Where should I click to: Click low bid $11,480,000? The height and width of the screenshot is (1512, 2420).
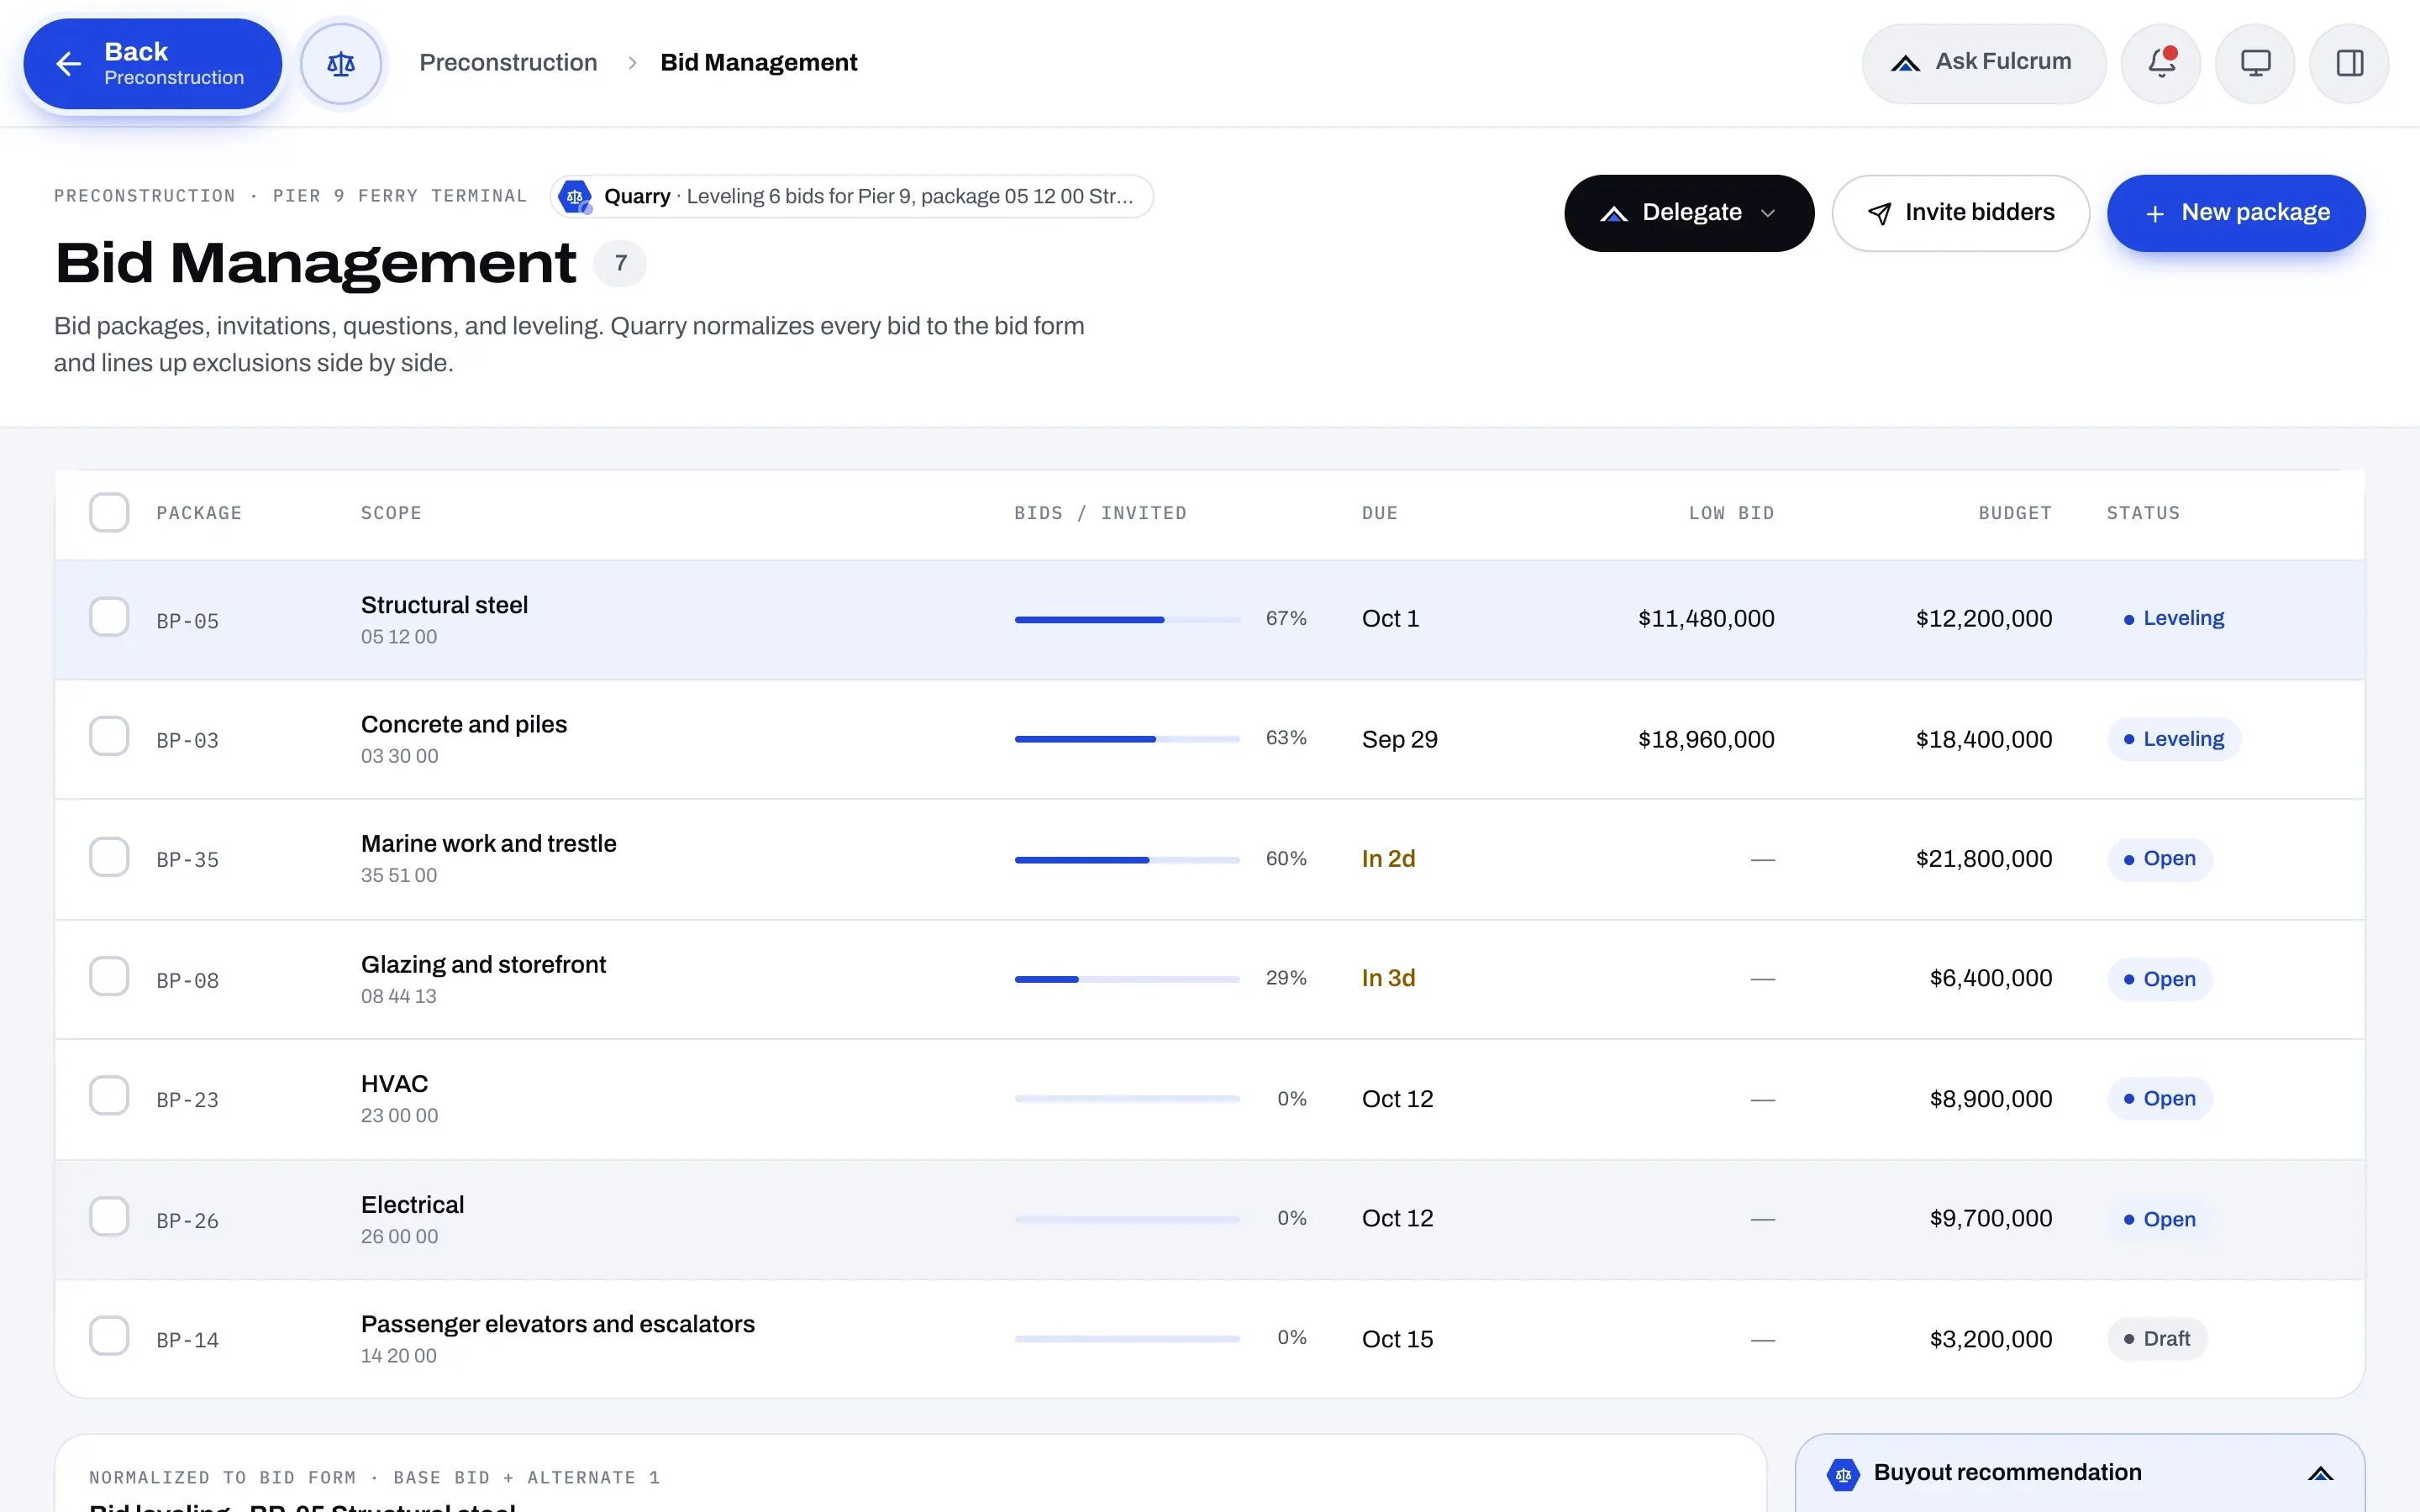tap(1706, 619)
